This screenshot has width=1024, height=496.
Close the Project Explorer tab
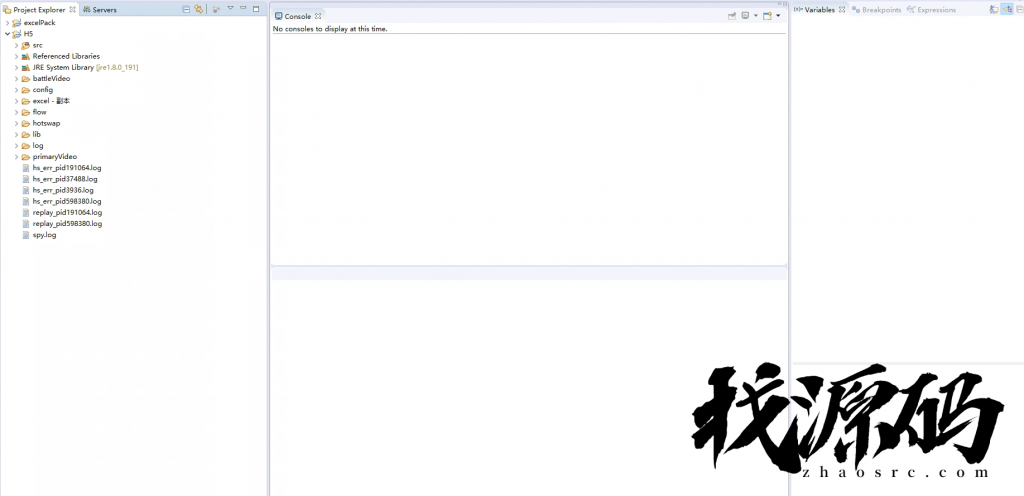[x=72, y=9]
